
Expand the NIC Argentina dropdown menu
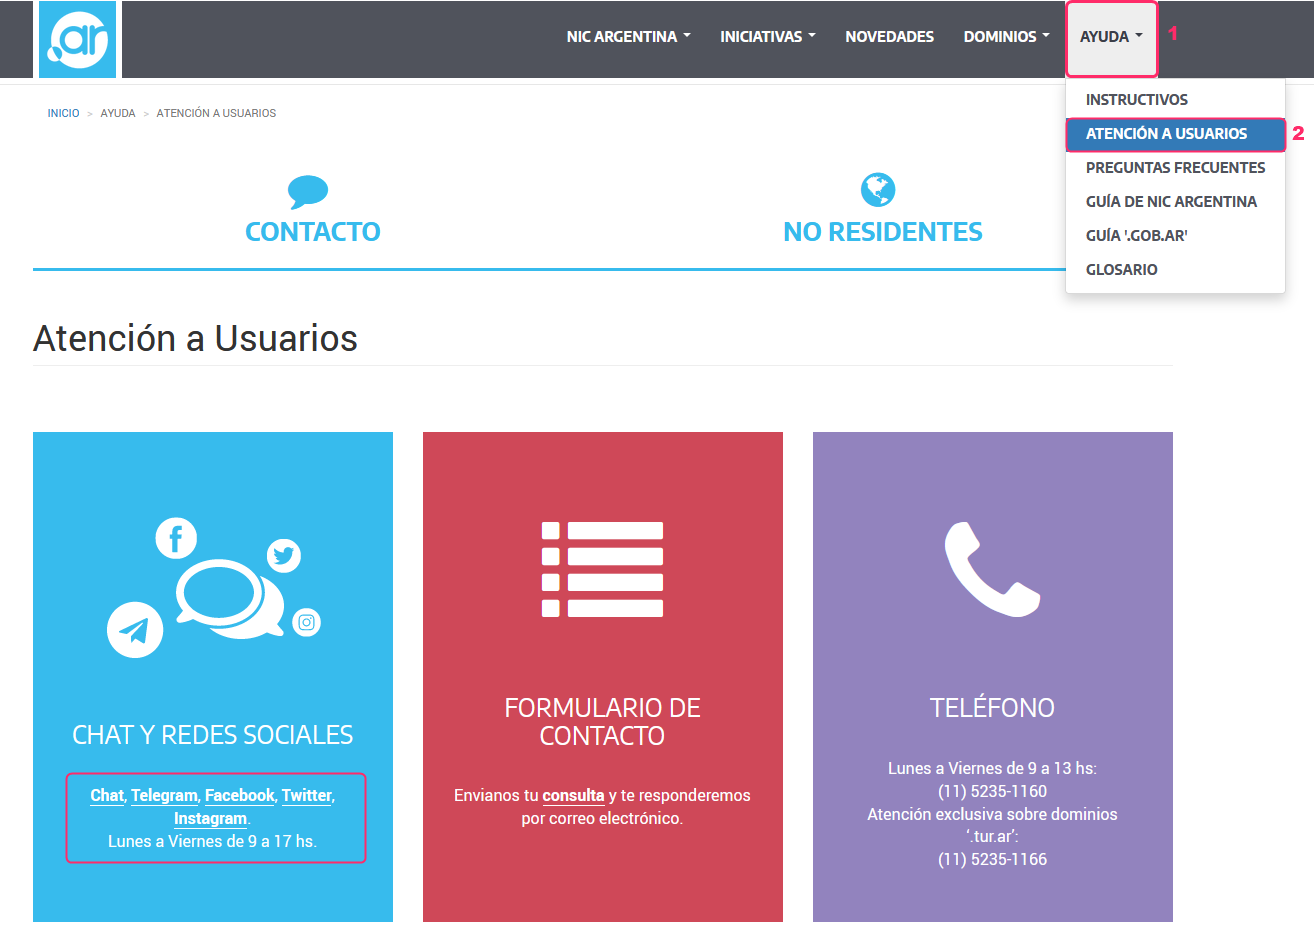628,37
